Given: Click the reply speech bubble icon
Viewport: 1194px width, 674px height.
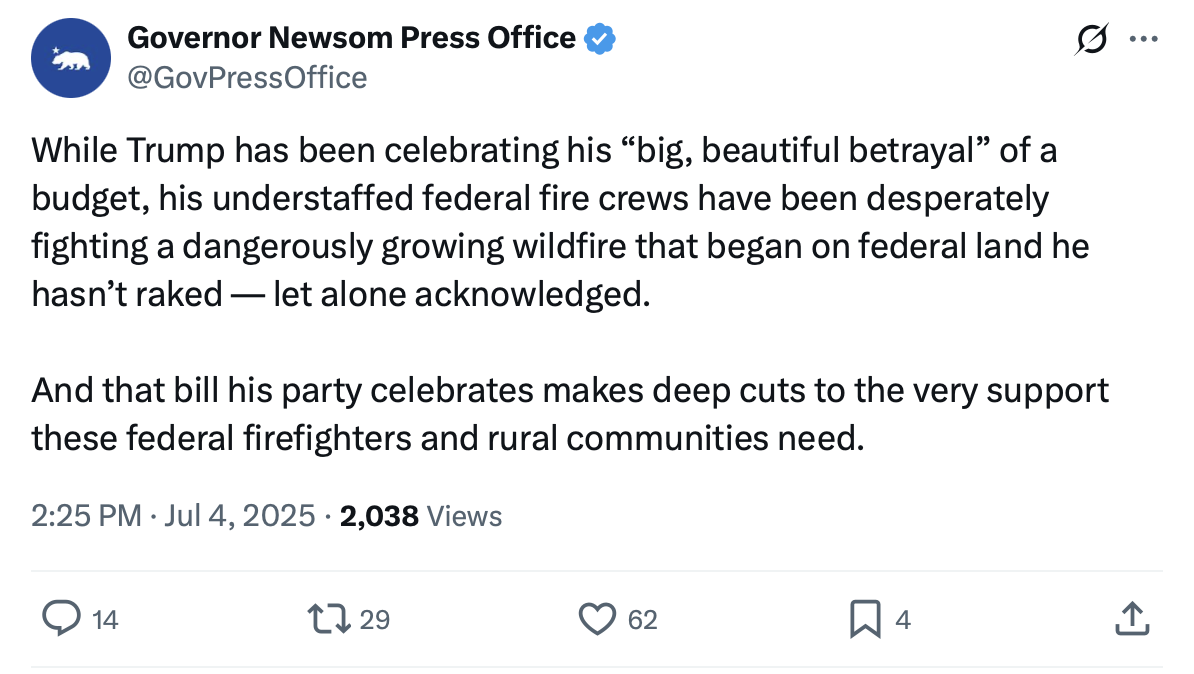Looking at the screenshot, I should pos(62,619).
